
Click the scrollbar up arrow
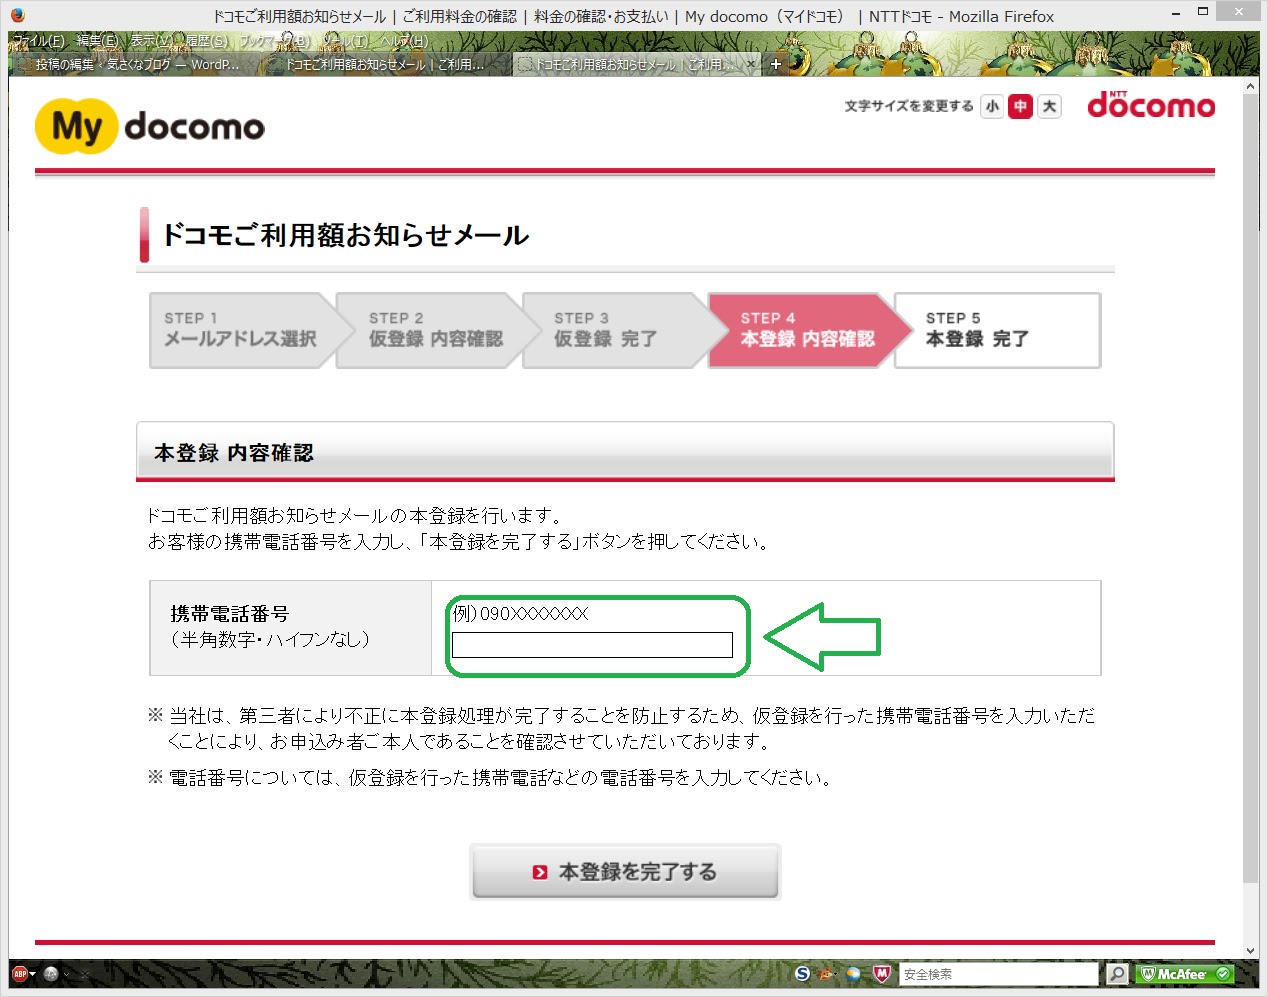[1251, 87]
